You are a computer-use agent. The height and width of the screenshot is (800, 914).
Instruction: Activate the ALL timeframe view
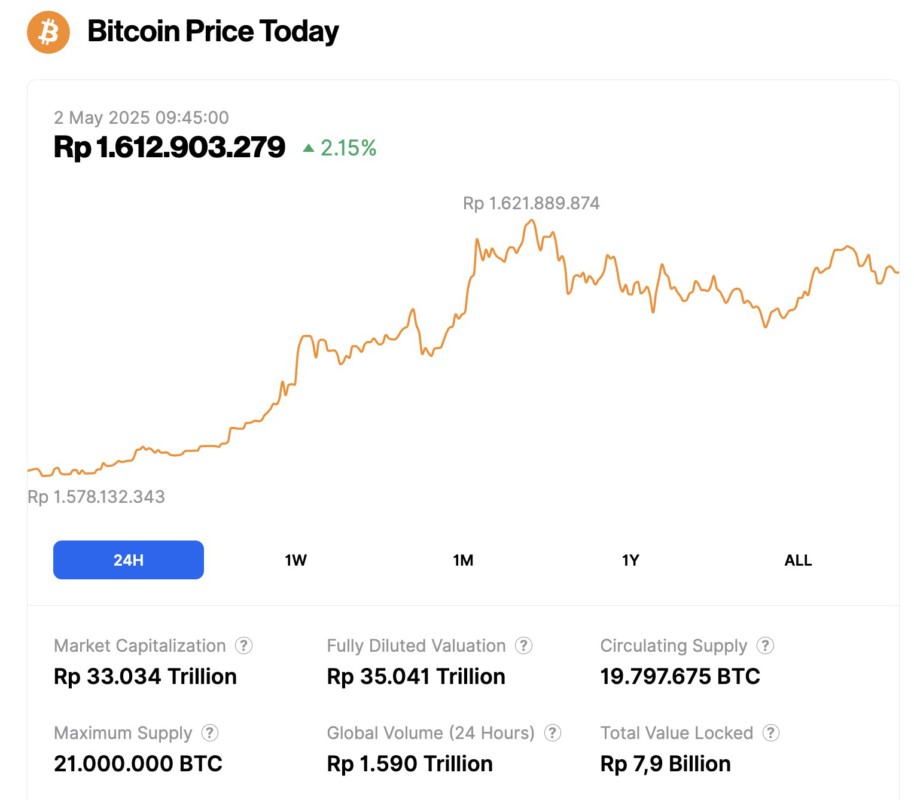pos(797,560)
